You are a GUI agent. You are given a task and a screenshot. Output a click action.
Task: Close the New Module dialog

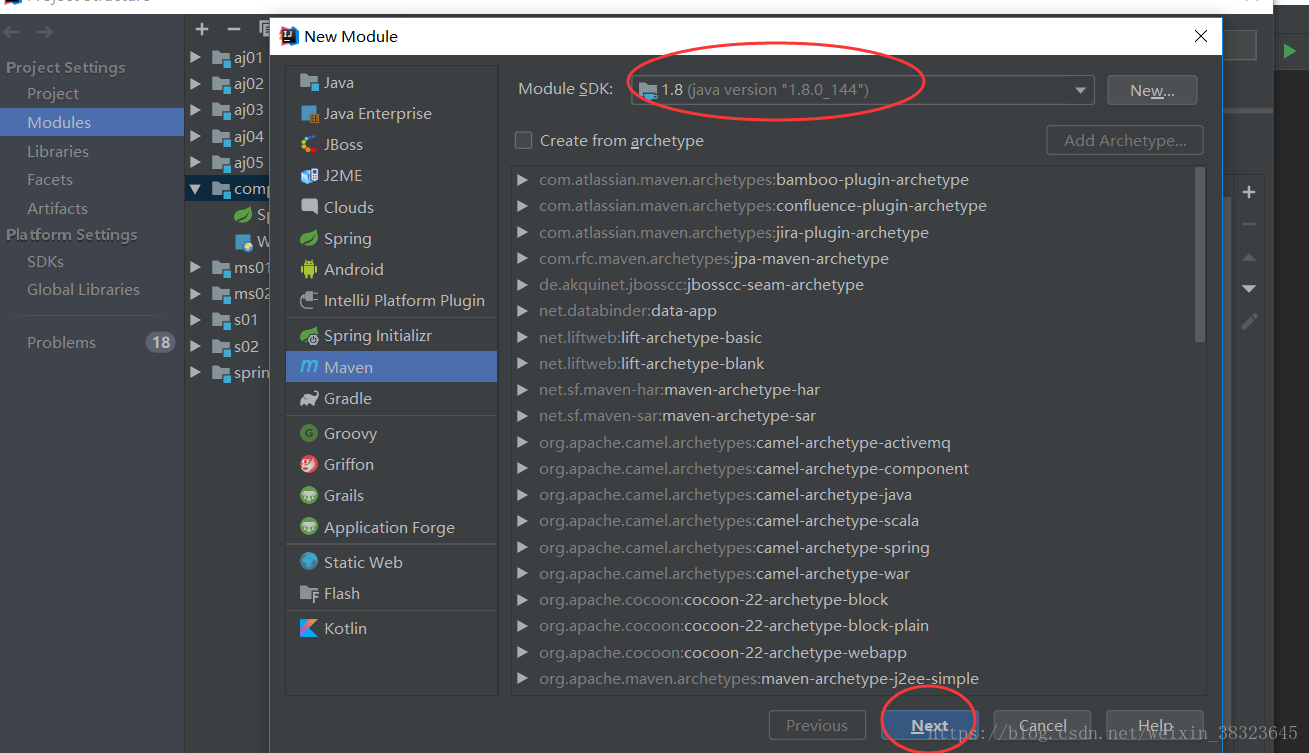click(x=1201, y=36)
